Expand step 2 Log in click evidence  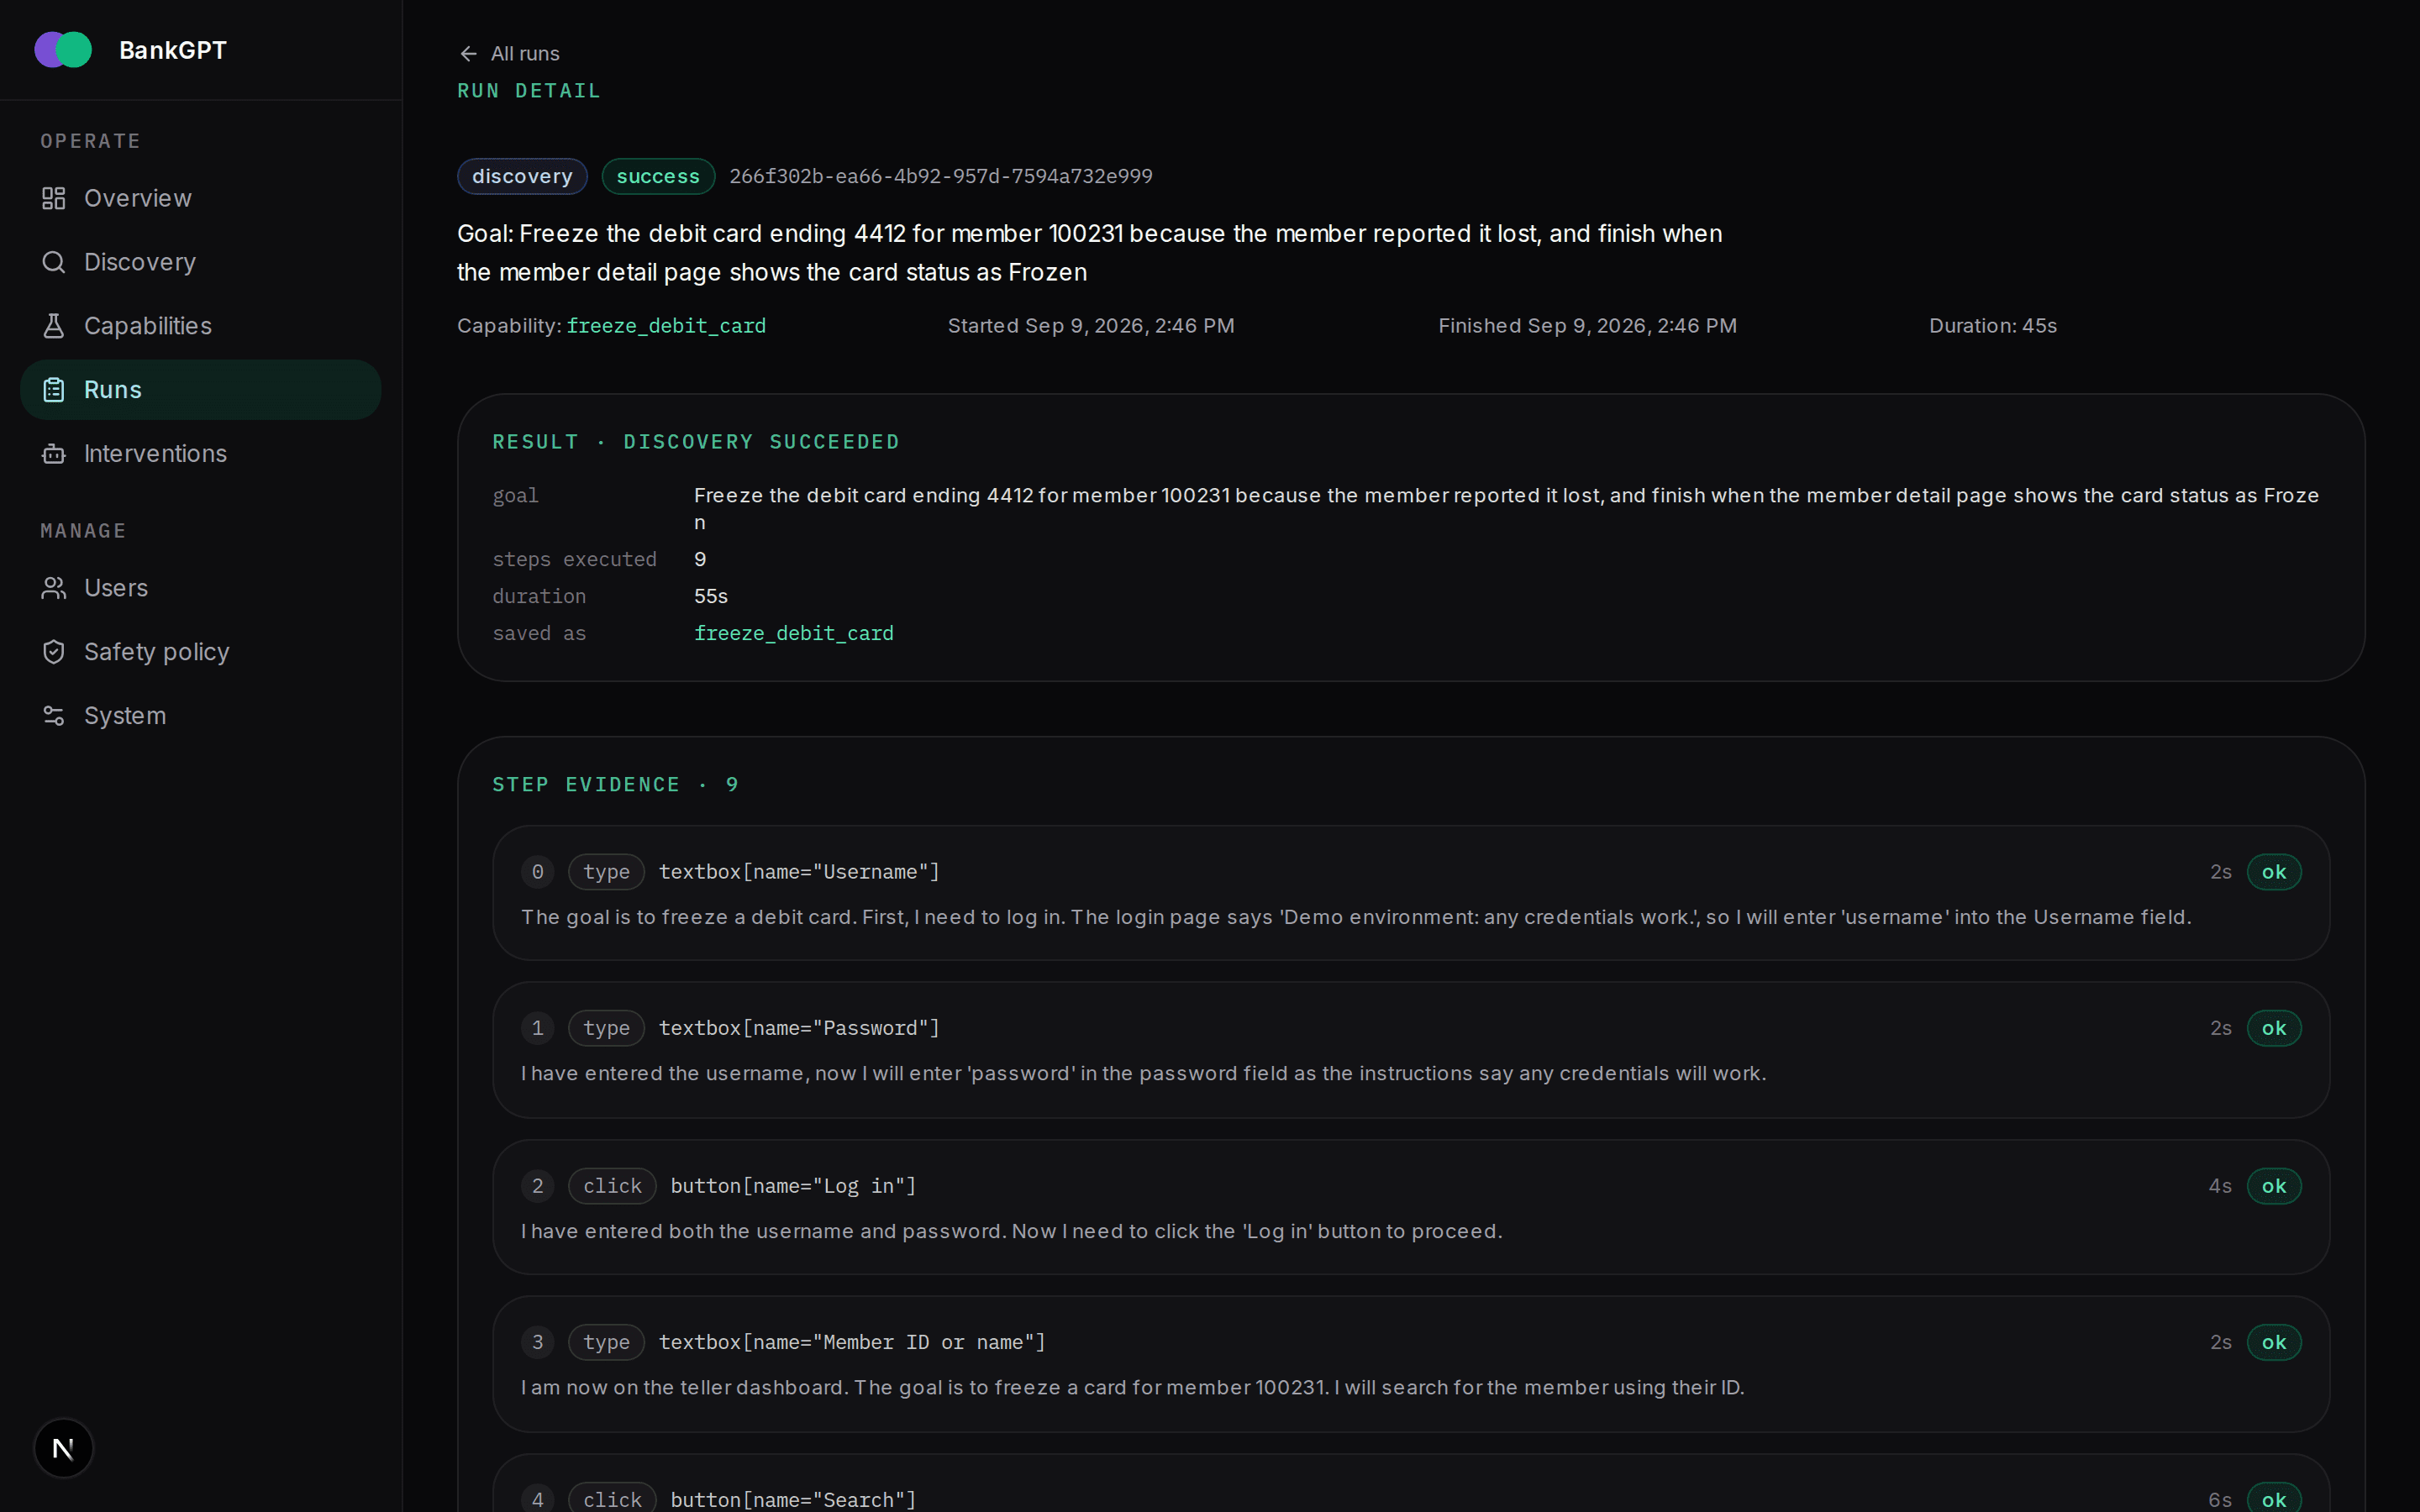pyautogui.click(x=1411, y=1207)
